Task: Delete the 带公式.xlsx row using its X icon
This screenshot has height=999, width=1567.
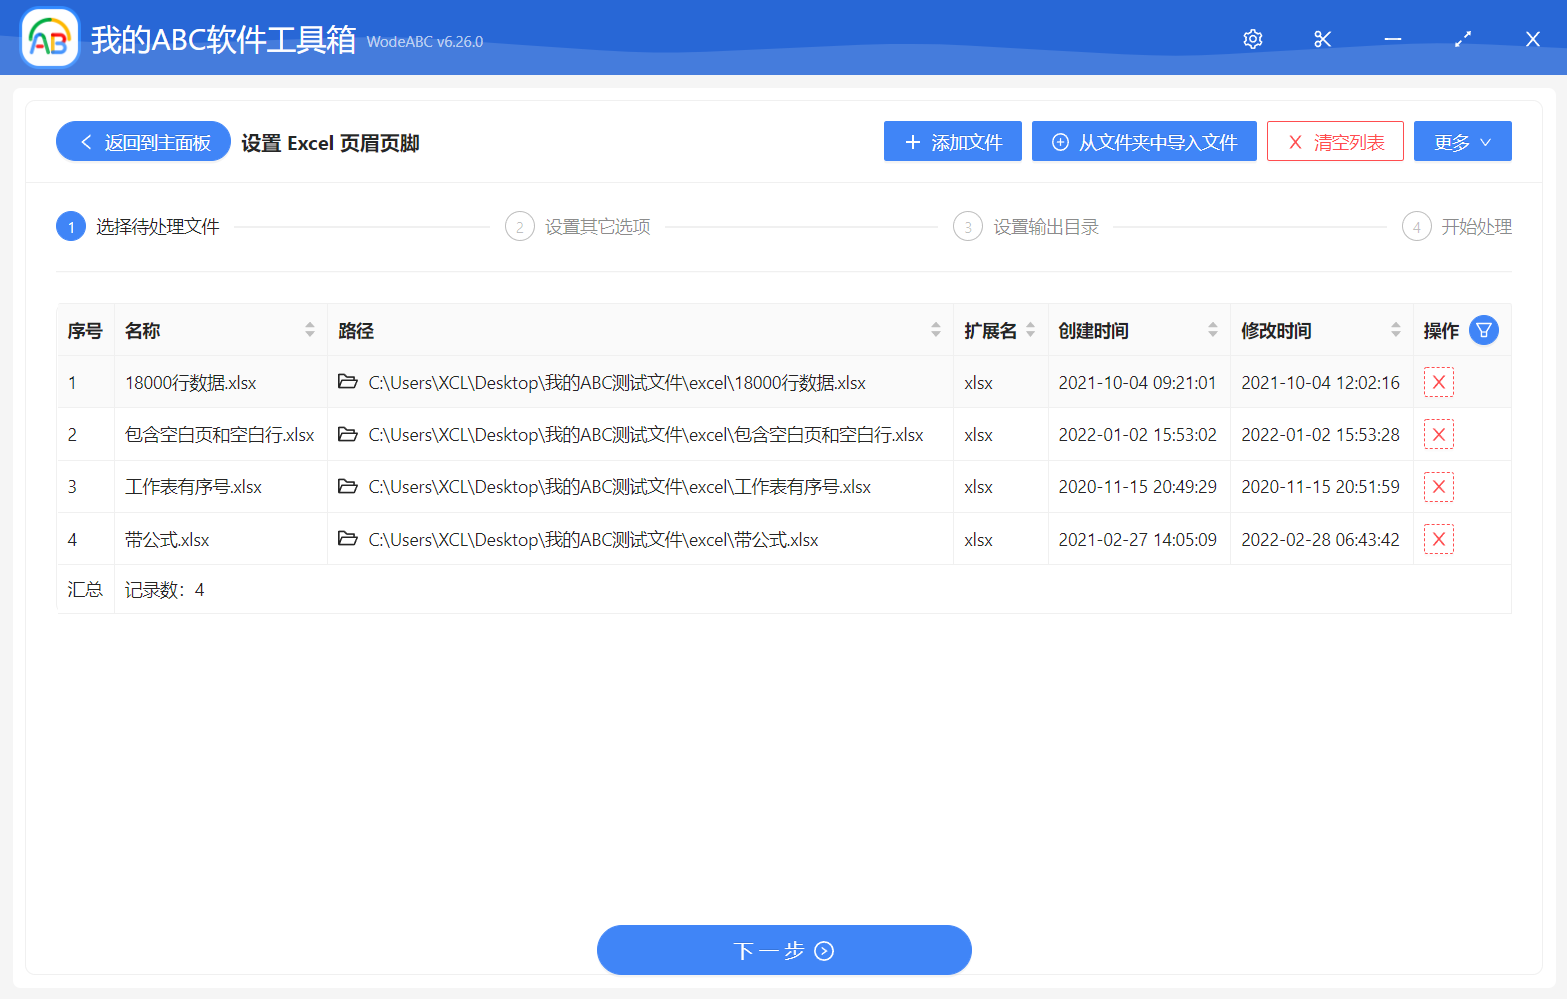Action: tap(1438, 538)
